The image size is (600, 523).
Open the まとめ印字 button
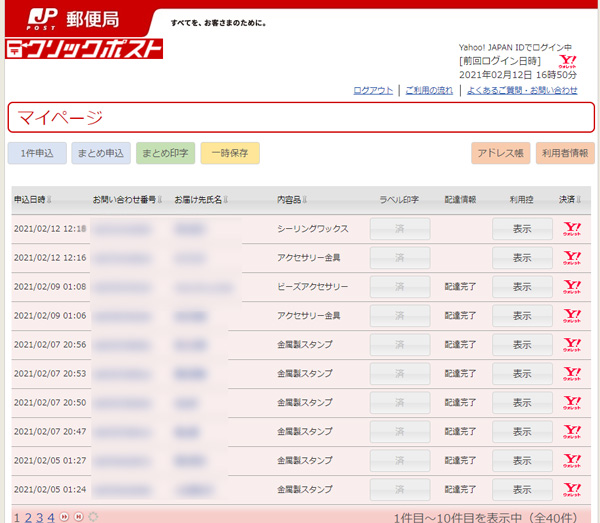coord(165,153)
